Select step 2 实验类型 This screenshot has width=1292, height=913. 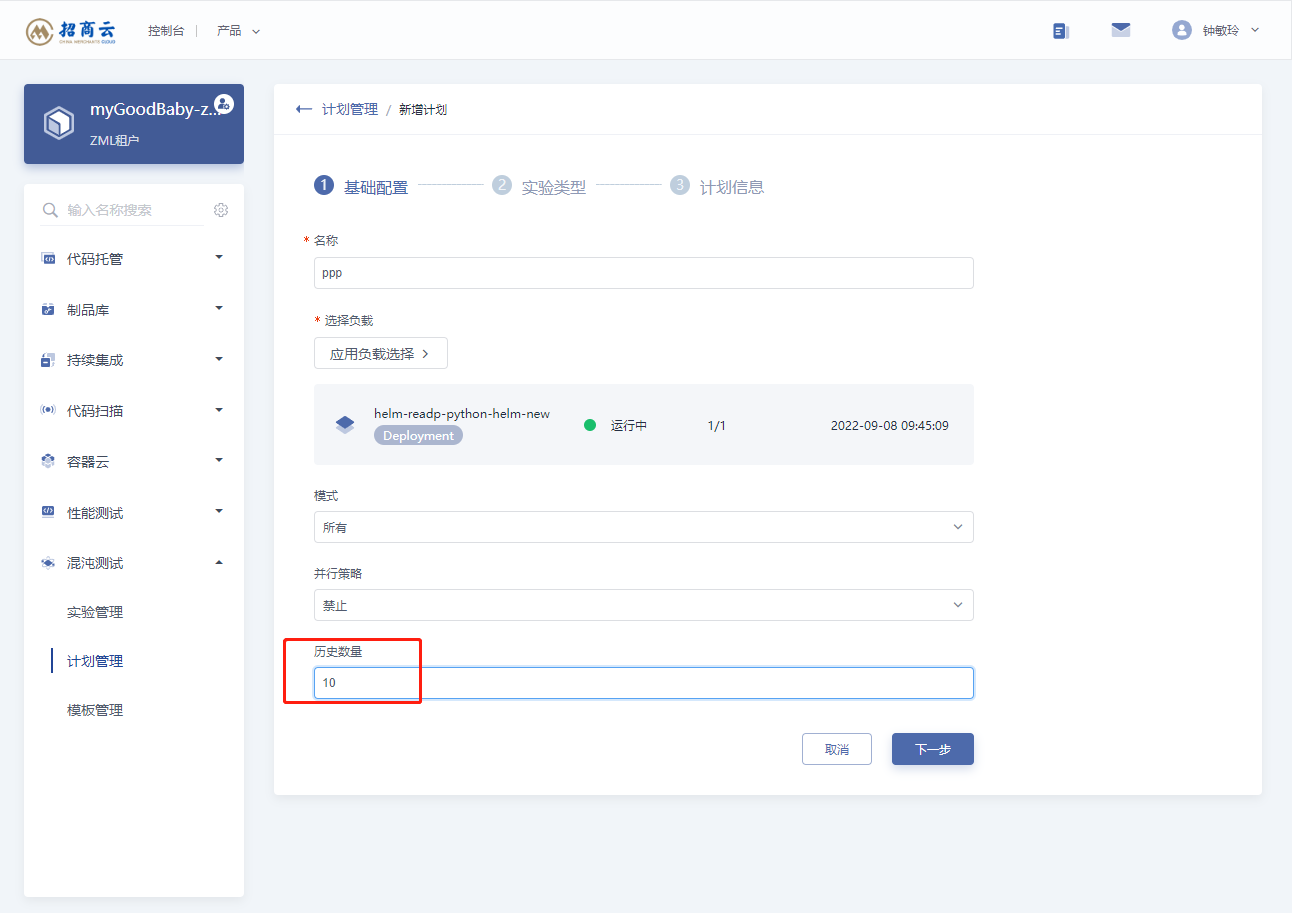(x=539, y=187)
